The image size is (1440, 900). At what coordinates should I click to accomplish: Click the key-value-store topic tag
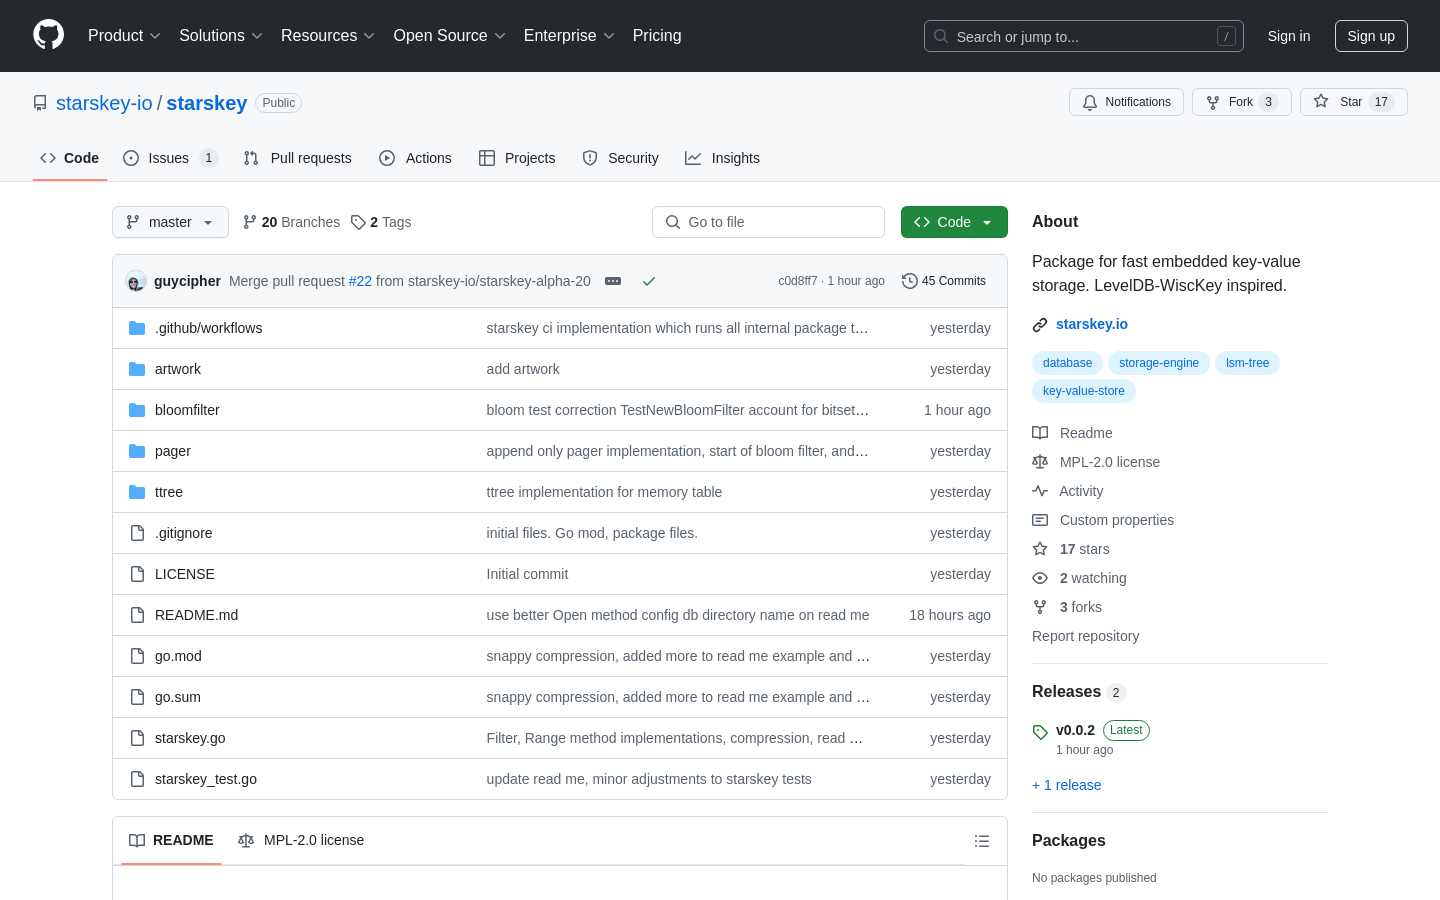pos(1084,391)
